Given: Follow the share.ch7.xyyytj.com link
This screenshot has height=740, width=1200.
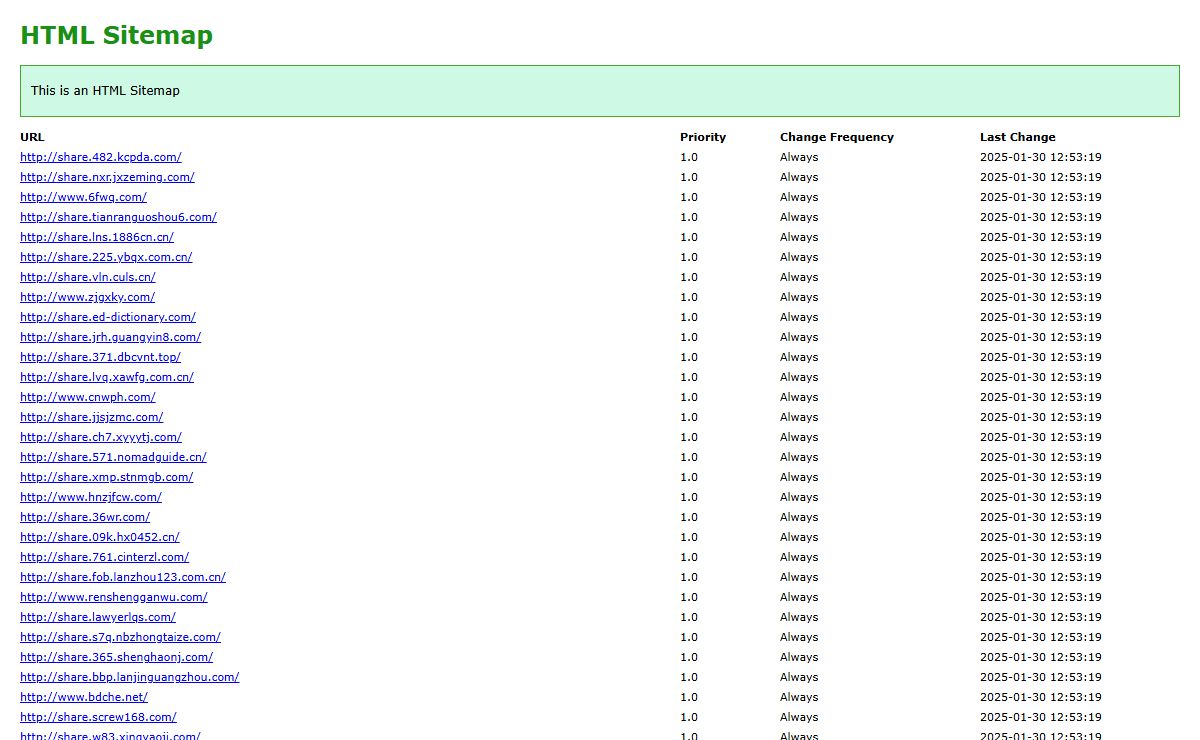Looking at the screenshot, I should point(101,437).
